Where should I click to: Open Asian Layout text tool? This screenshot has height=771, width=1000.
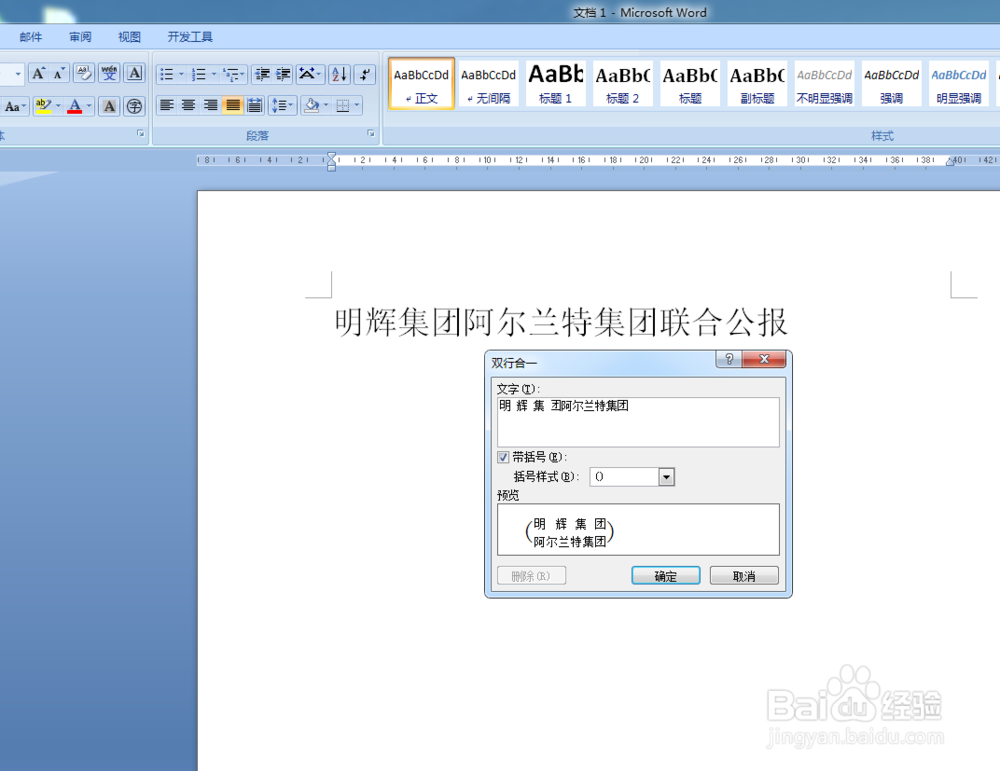pos(310,75)
